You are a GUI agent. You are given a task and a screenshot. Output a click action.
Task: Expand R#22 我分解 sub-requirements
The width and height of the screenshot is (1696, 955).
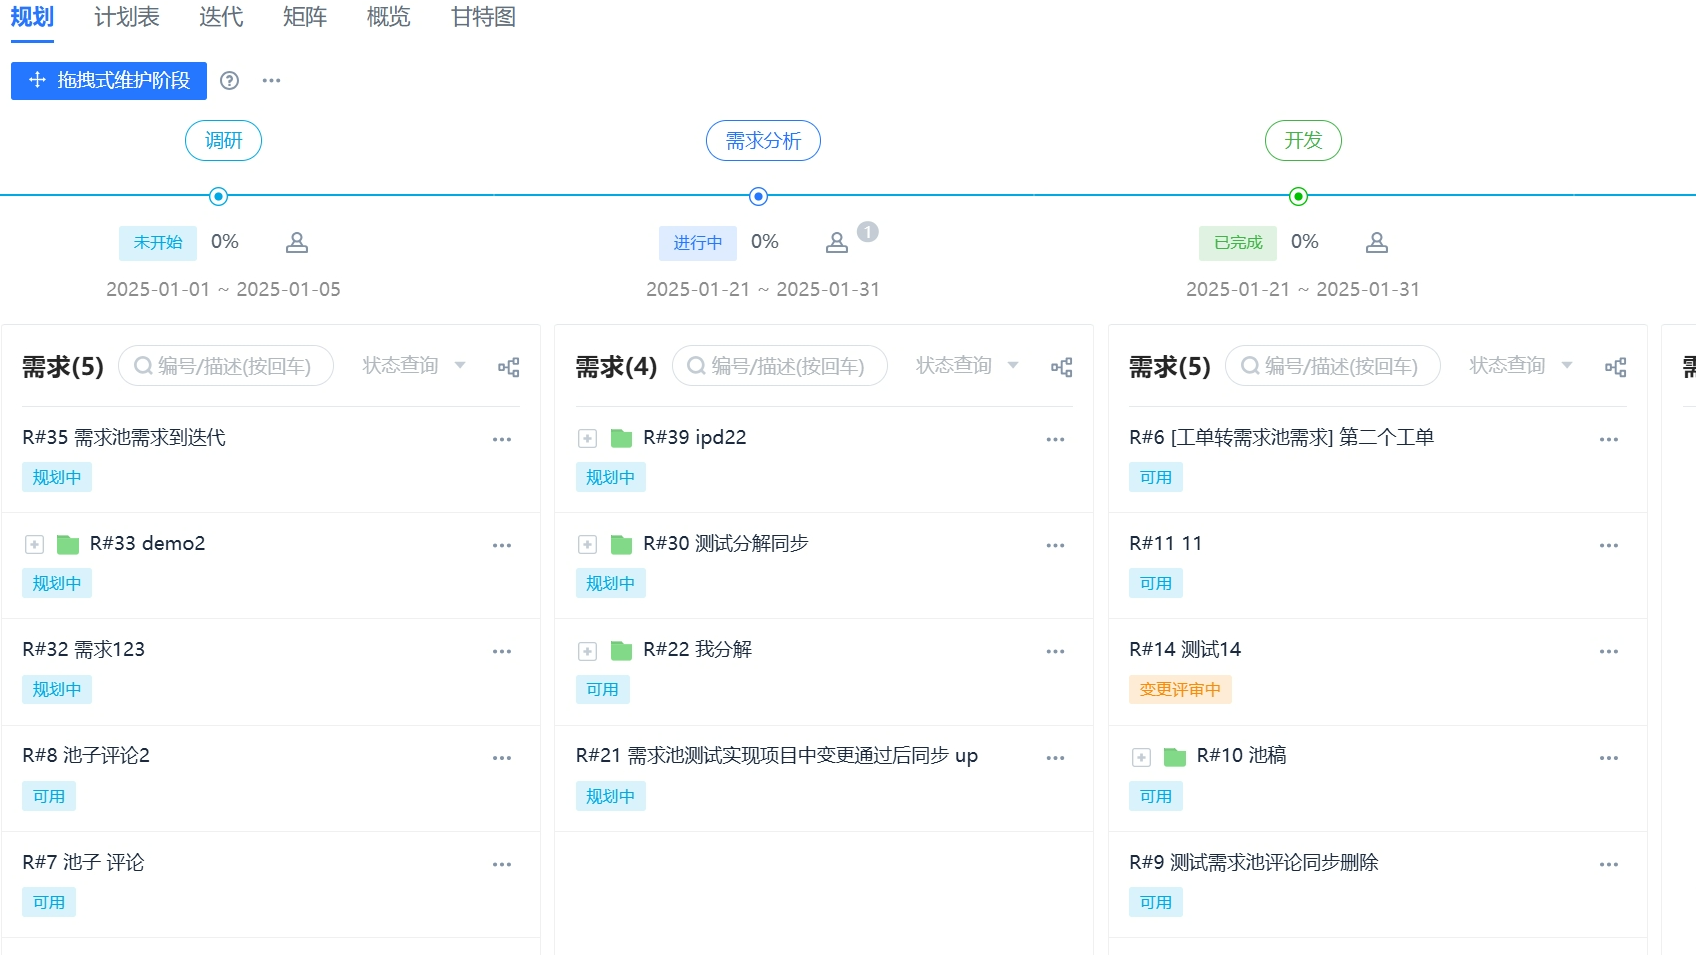pos(587,652)
